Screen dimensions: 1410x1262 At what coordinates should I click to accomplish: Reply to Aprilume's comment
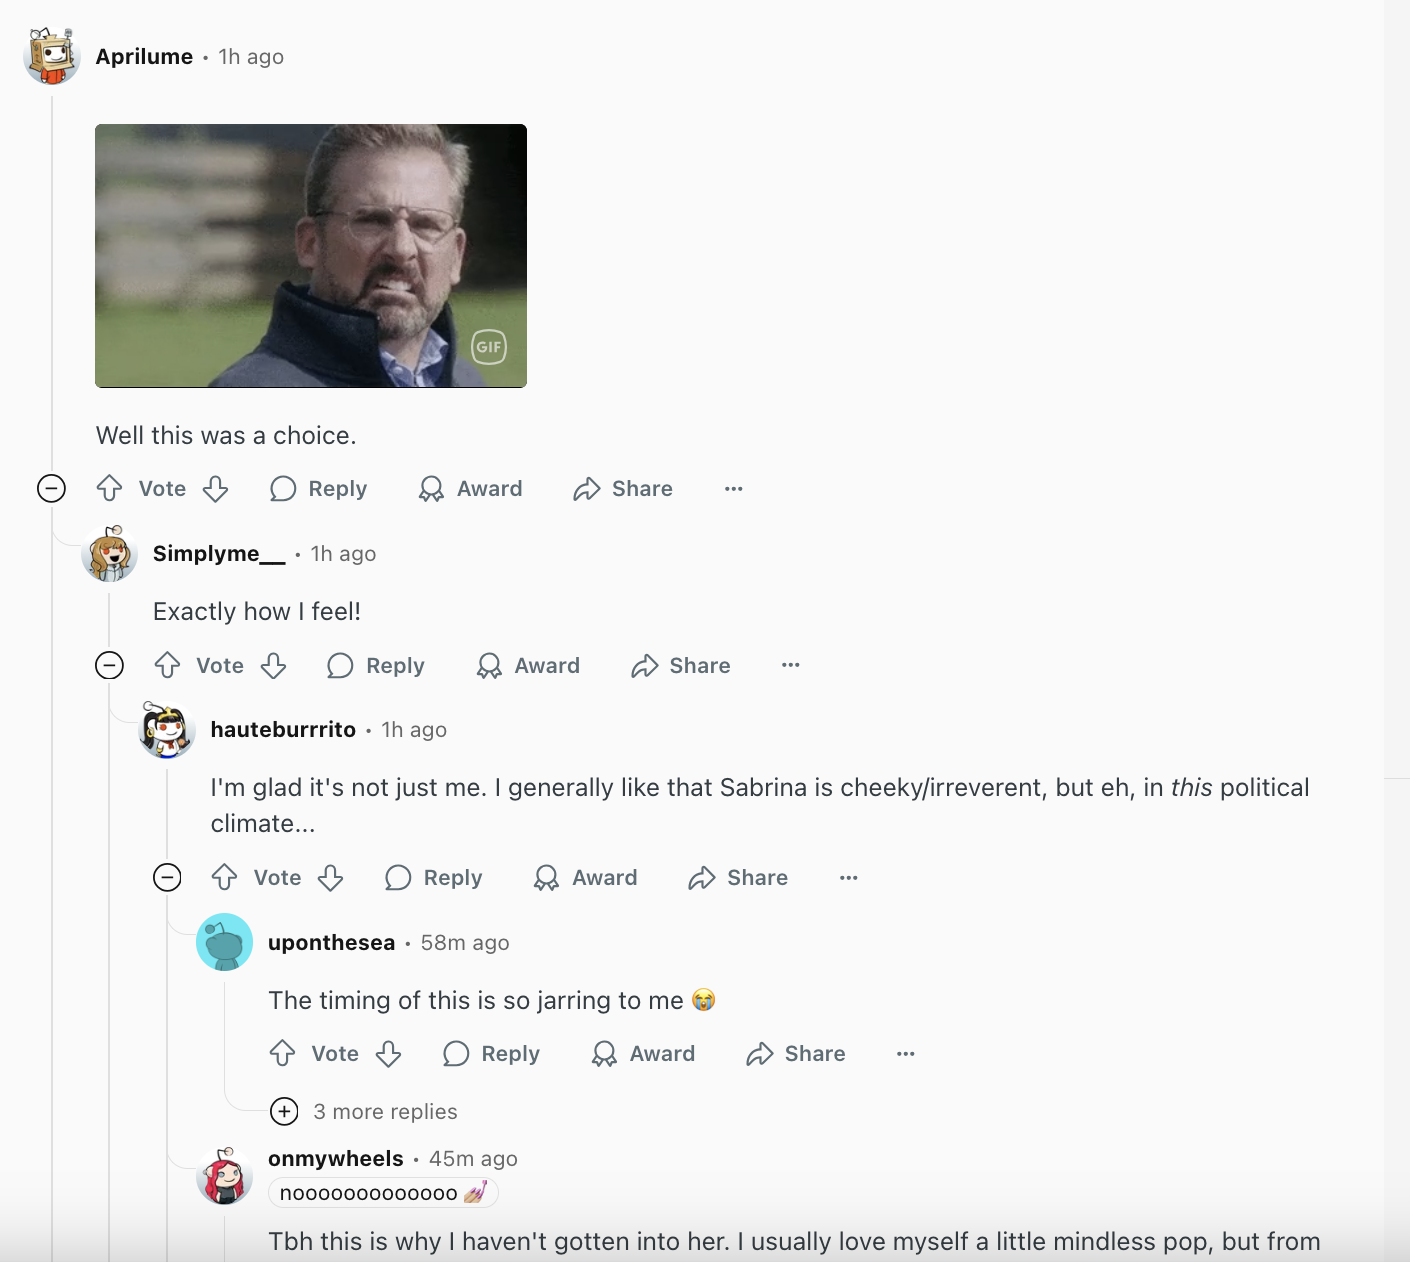[x=318, y=488]
